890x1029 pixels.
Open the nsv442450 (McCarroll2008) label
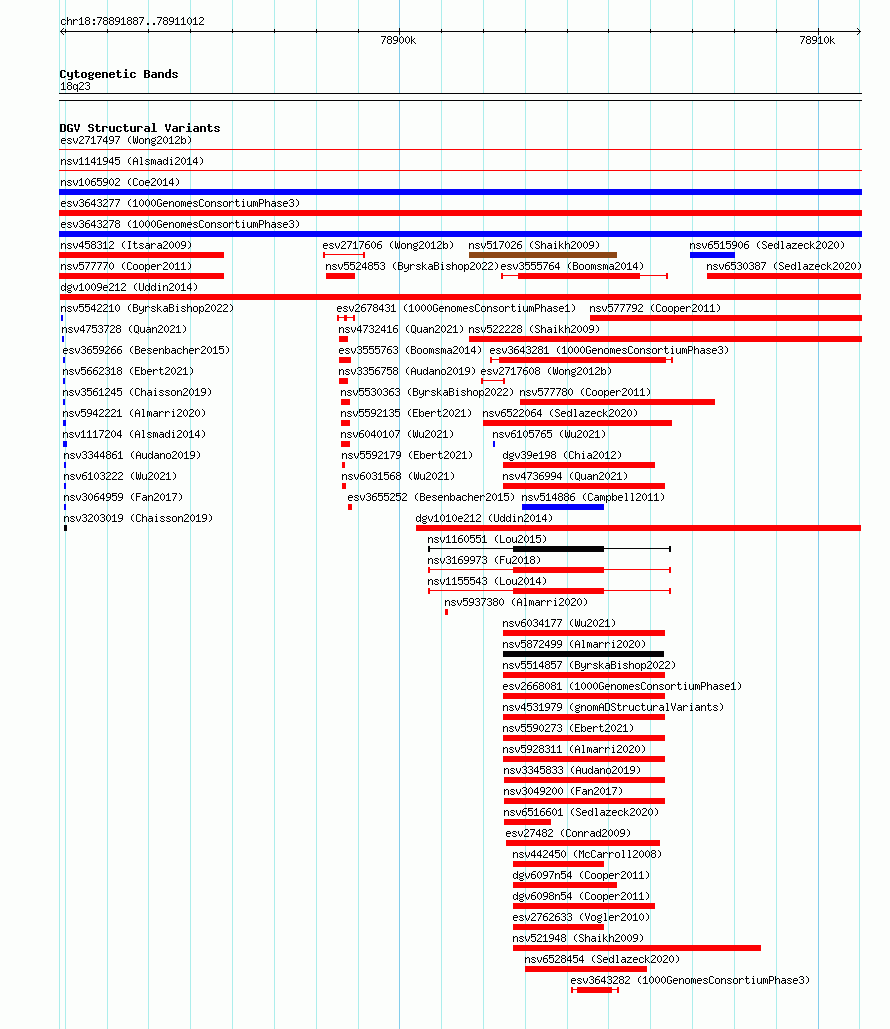(x=587, y=854)
